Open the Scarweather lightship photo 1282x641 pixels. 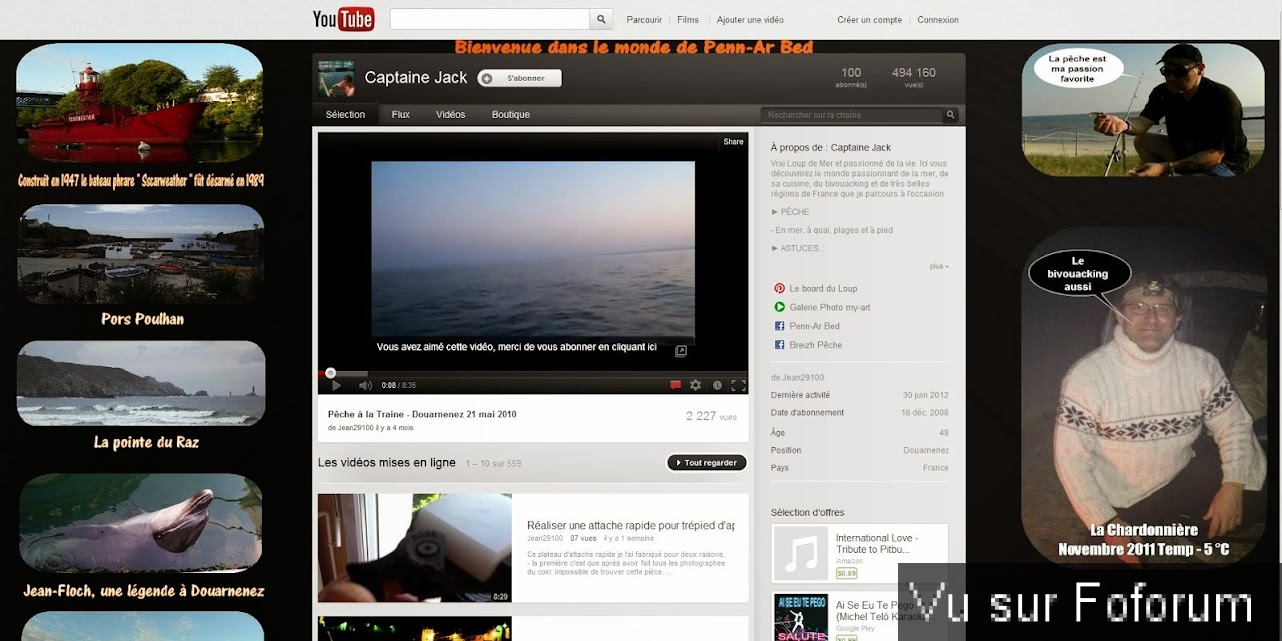click(x=139, y=103)
